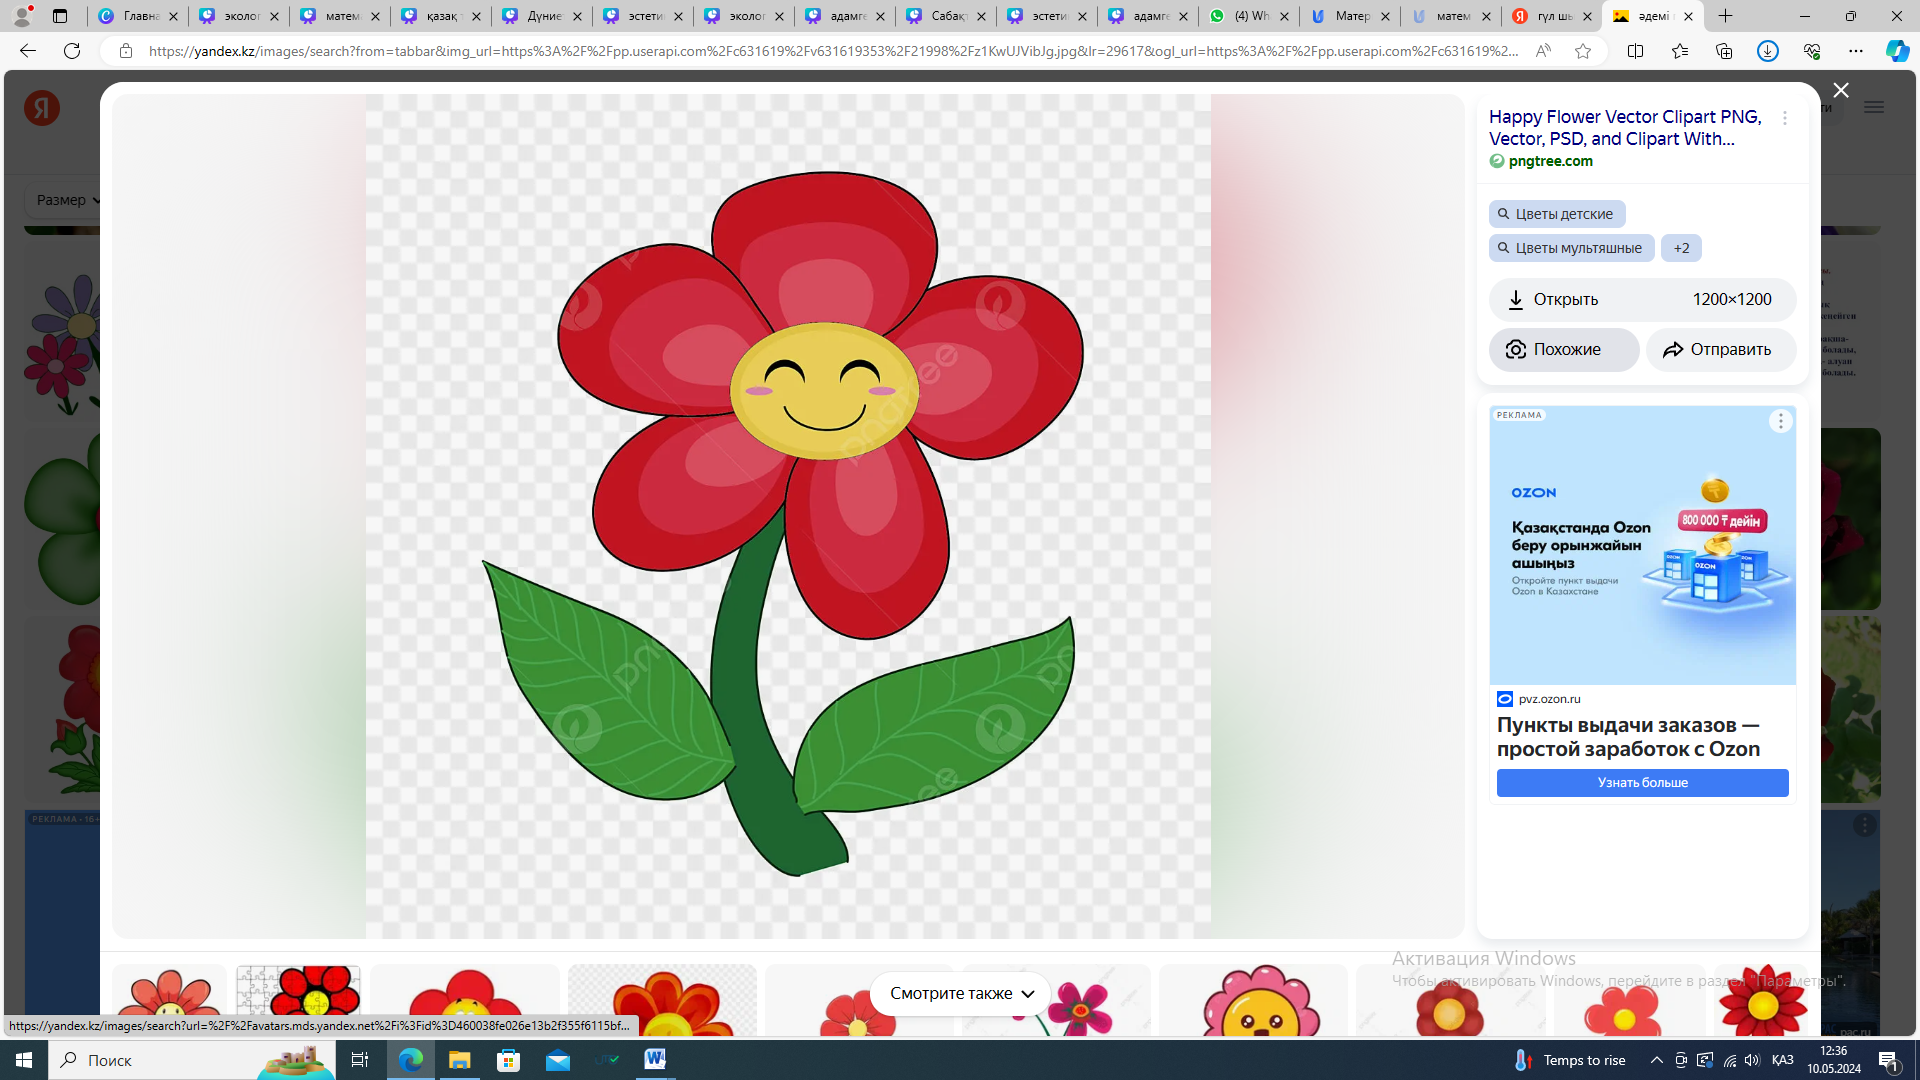Viewport: 1920px width, 1080px height.
Task: Open pngtree.com source link
Action: pyautogui.click(x=1550, y=161)
